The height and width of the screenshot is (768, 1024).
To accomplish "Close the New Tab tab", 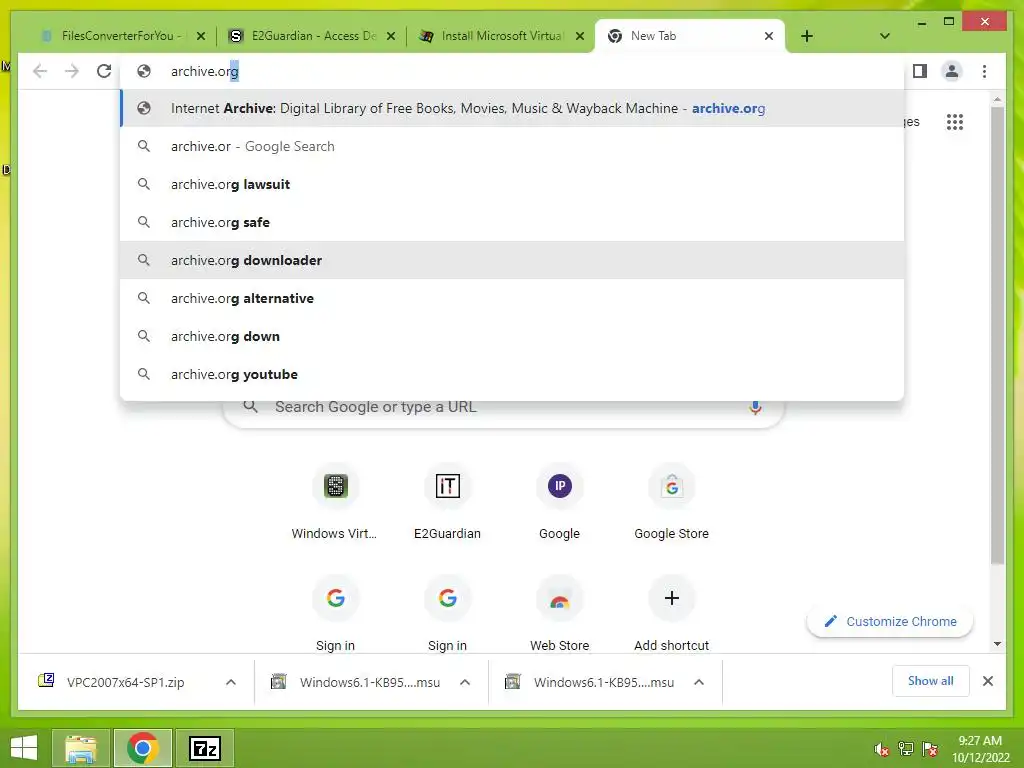I will [x=769, y=37].
